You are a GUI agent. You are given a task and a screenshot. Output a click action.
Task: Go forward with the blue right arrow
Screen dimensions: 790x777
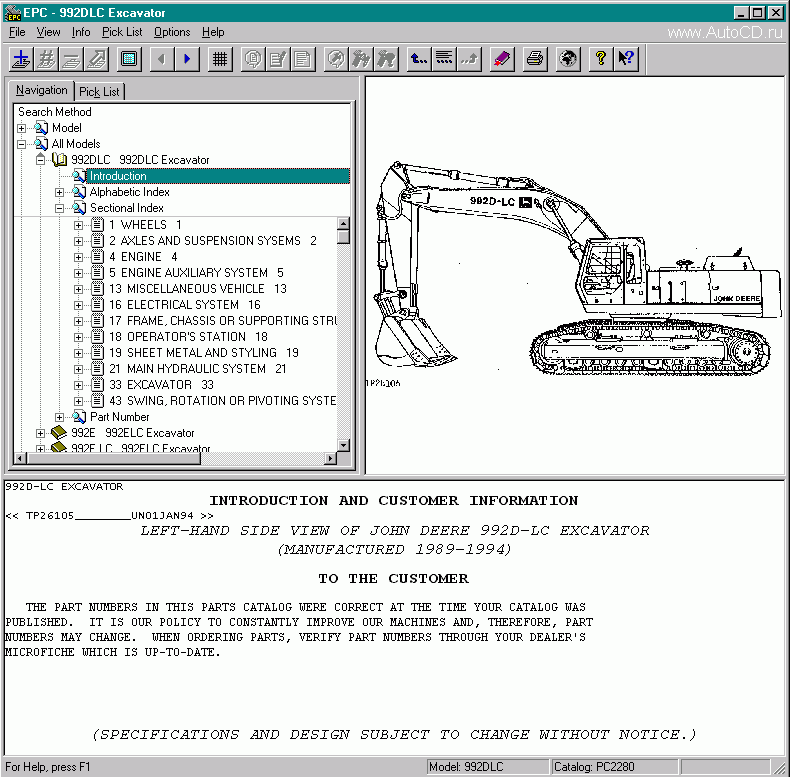point(187,59)
